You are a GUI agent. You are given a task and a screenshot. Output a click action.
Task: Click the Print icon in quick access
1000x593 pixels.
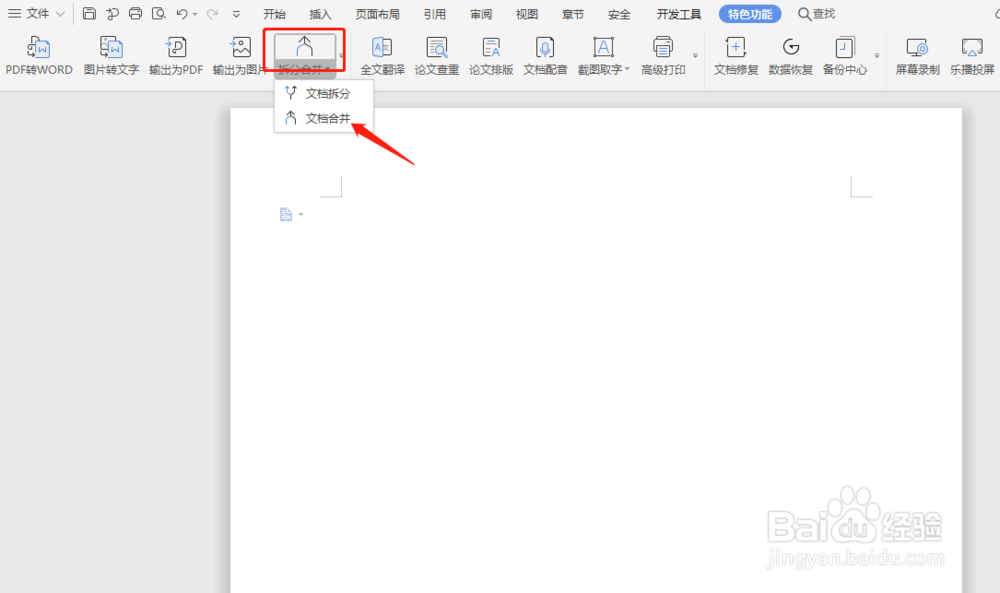click(x=135, y=13)
